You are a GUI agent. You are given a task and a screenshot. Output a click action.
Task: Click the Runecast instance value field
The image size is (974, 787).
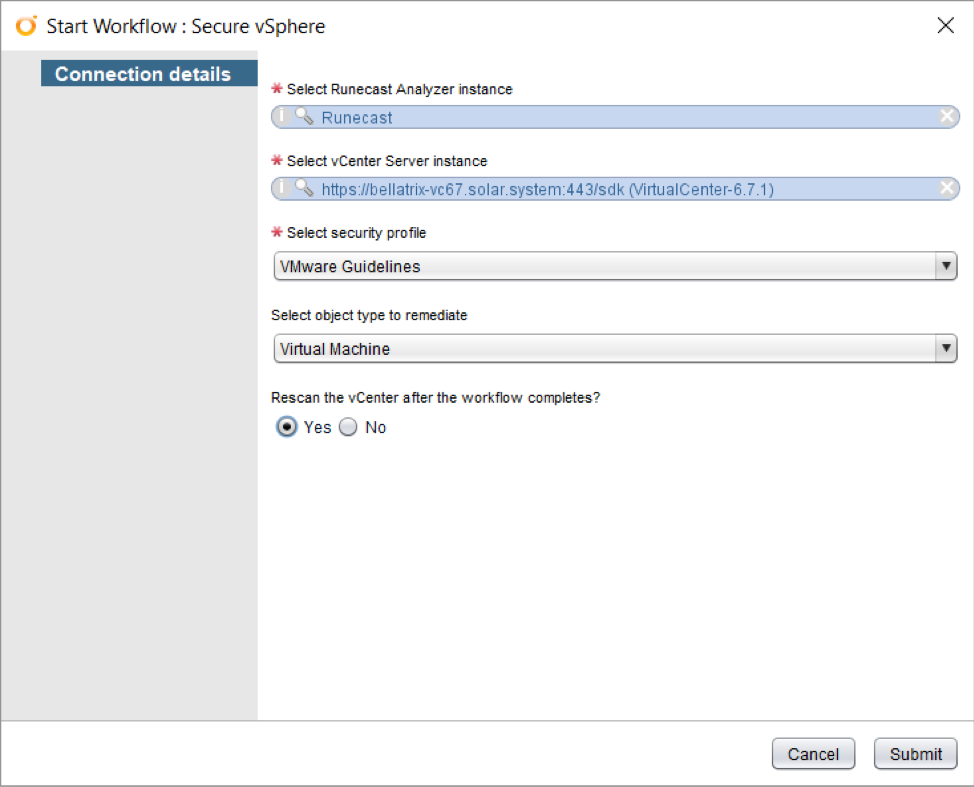pyautogui.click(x=615, y=117)
